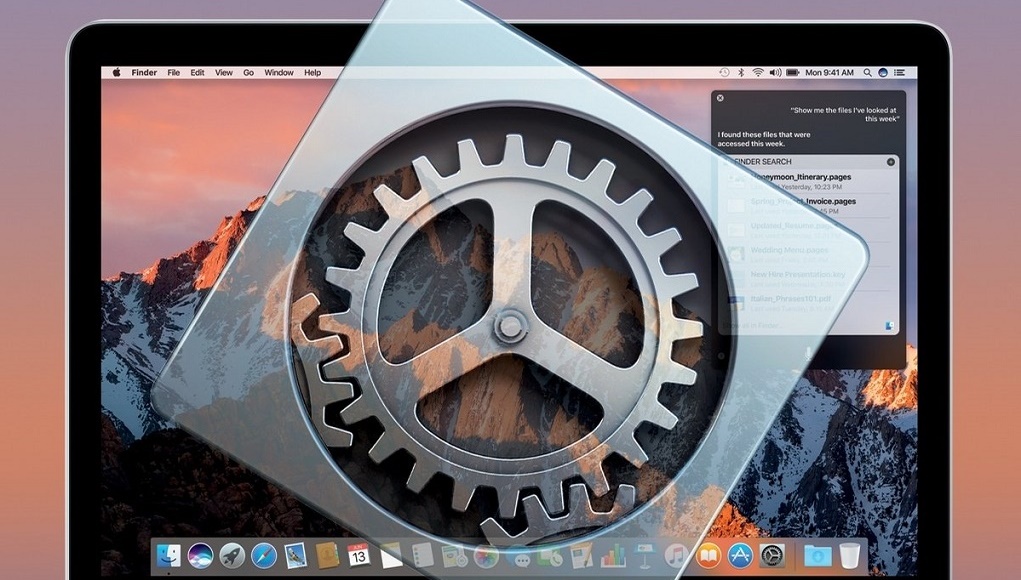This screenshot has width=1021, height=580.
Task: Open Spotlight search magnifier in menu bar
Action: click(867, 73)
